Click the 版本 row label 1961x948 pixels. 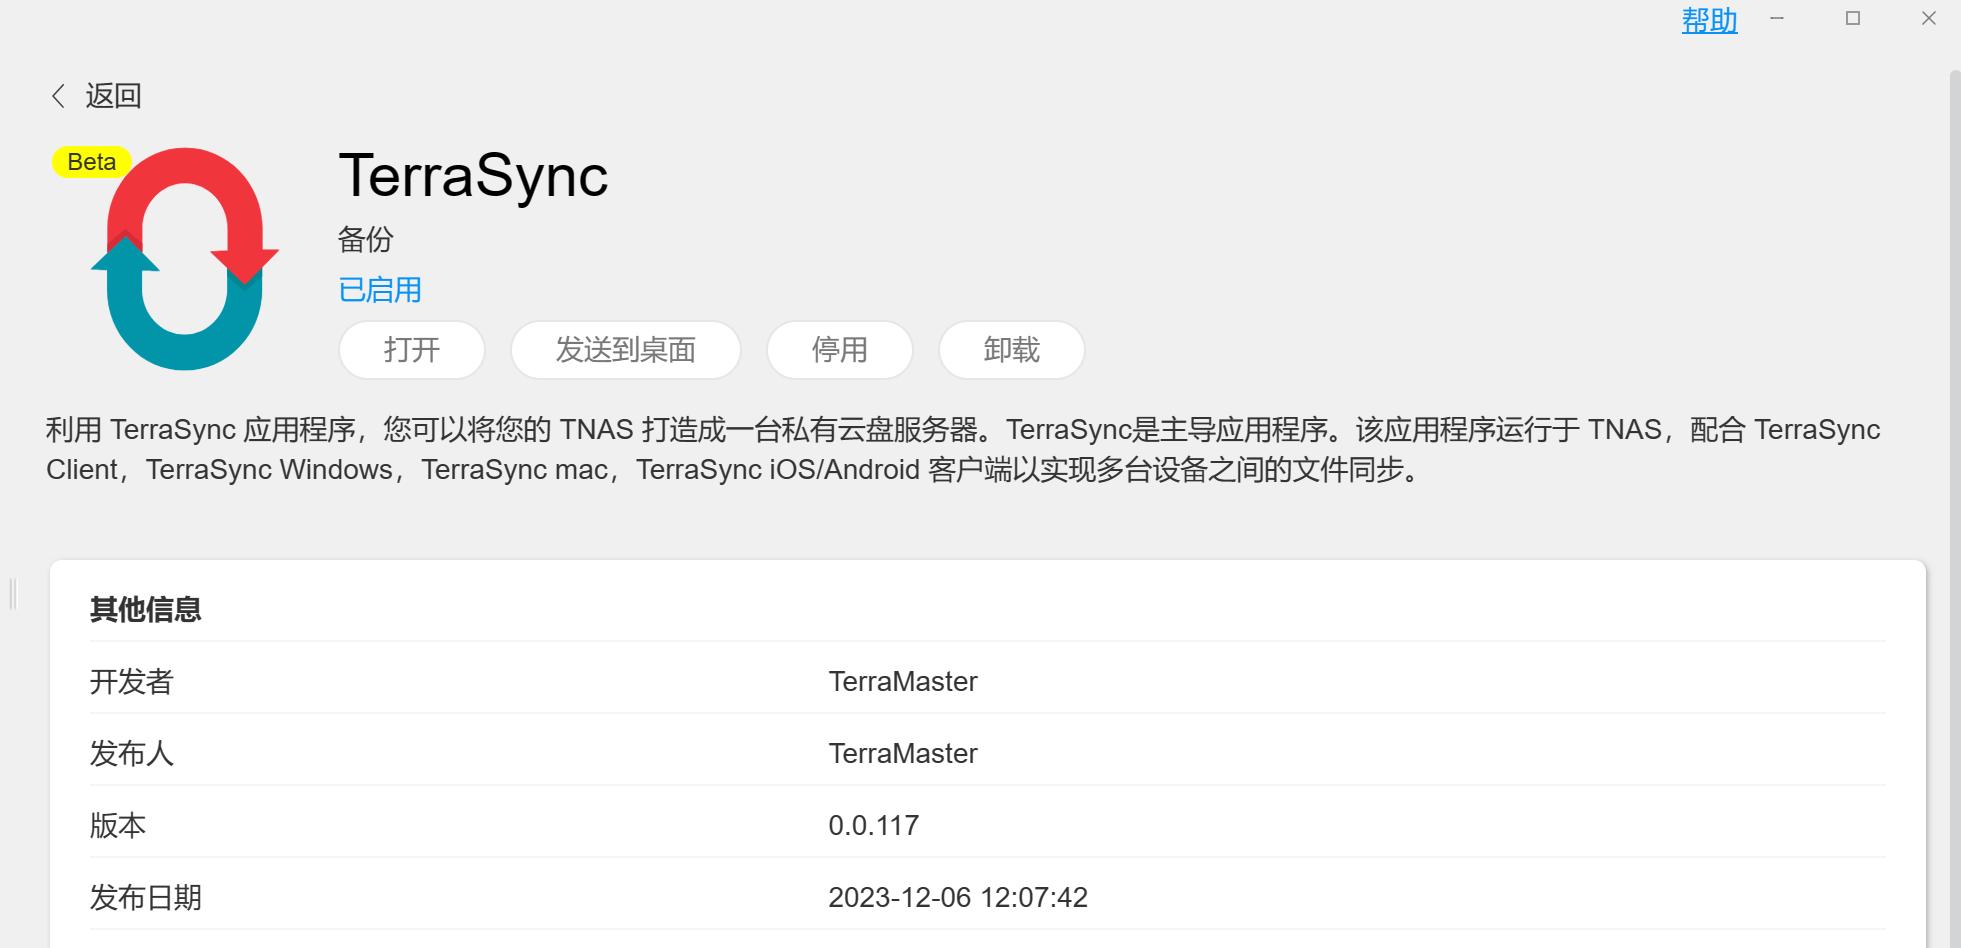[118, 825]
